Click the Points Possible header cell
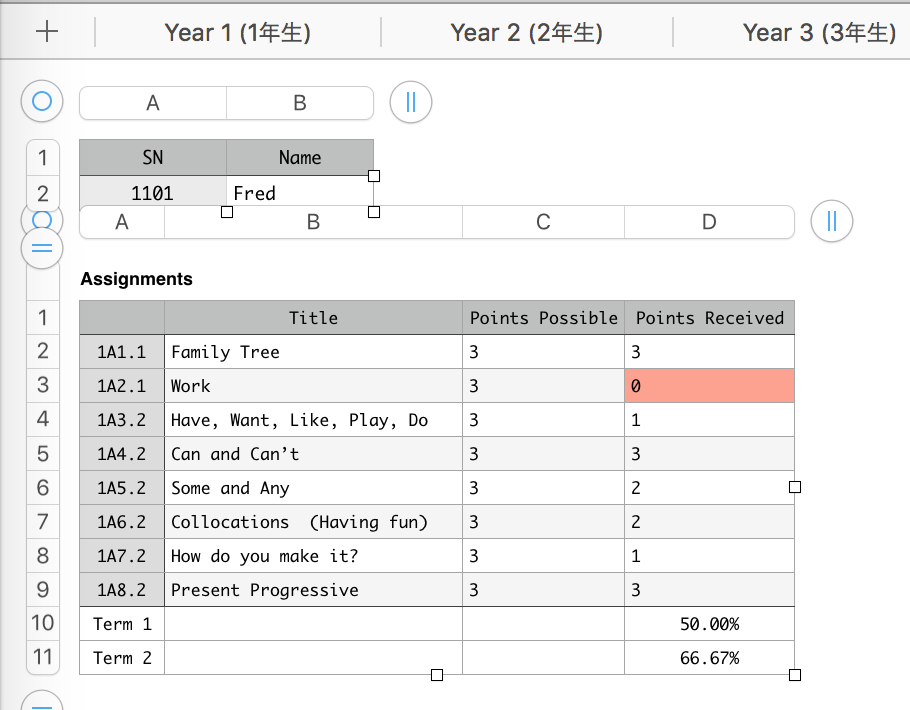910x710 pixels. click(543, 318)
